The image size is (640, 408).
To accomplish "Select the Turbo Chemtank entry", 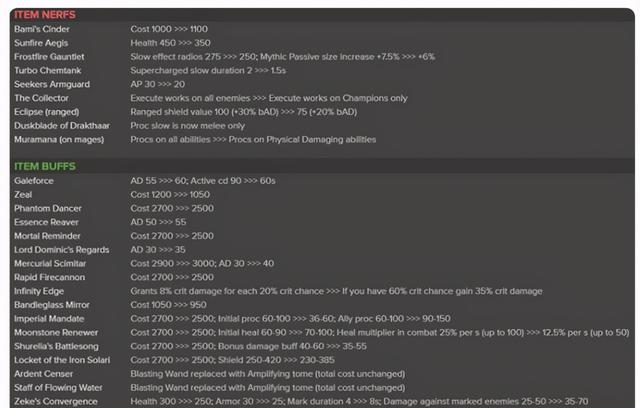I will (x=47, y=71).
